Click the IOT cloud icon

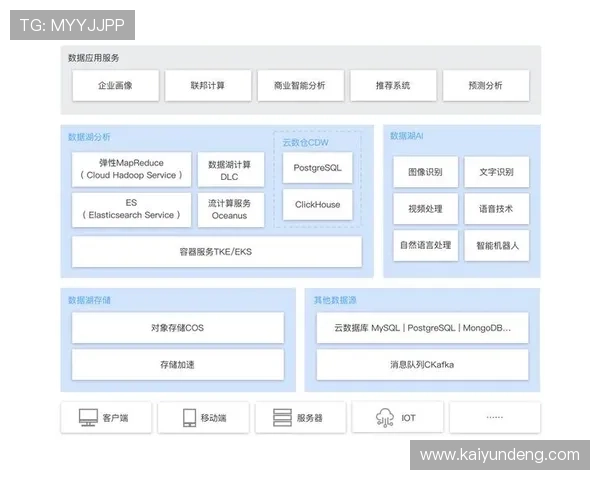pyautogui.click(x=385, y=418)
